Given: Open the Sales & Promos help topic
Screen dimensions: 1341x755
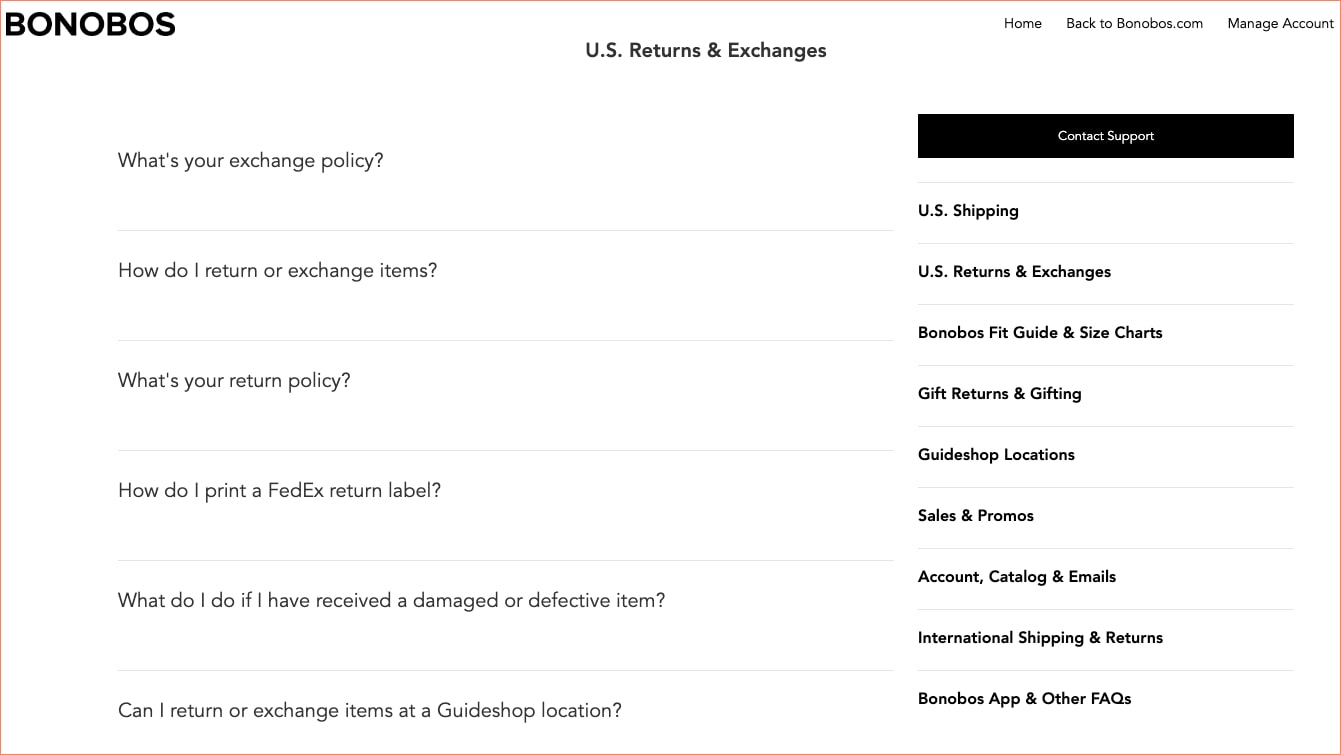Looking at the screenshot, I should click(976, 515).
